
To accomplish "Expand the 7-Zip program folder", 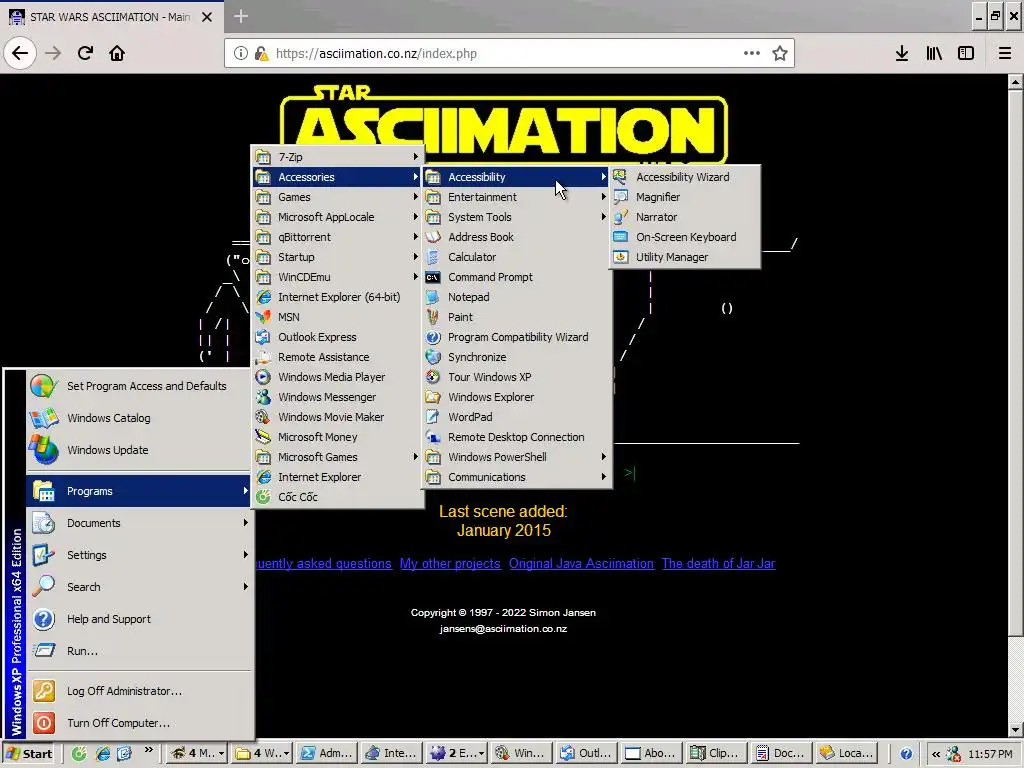I will click(x=338, y=157).
